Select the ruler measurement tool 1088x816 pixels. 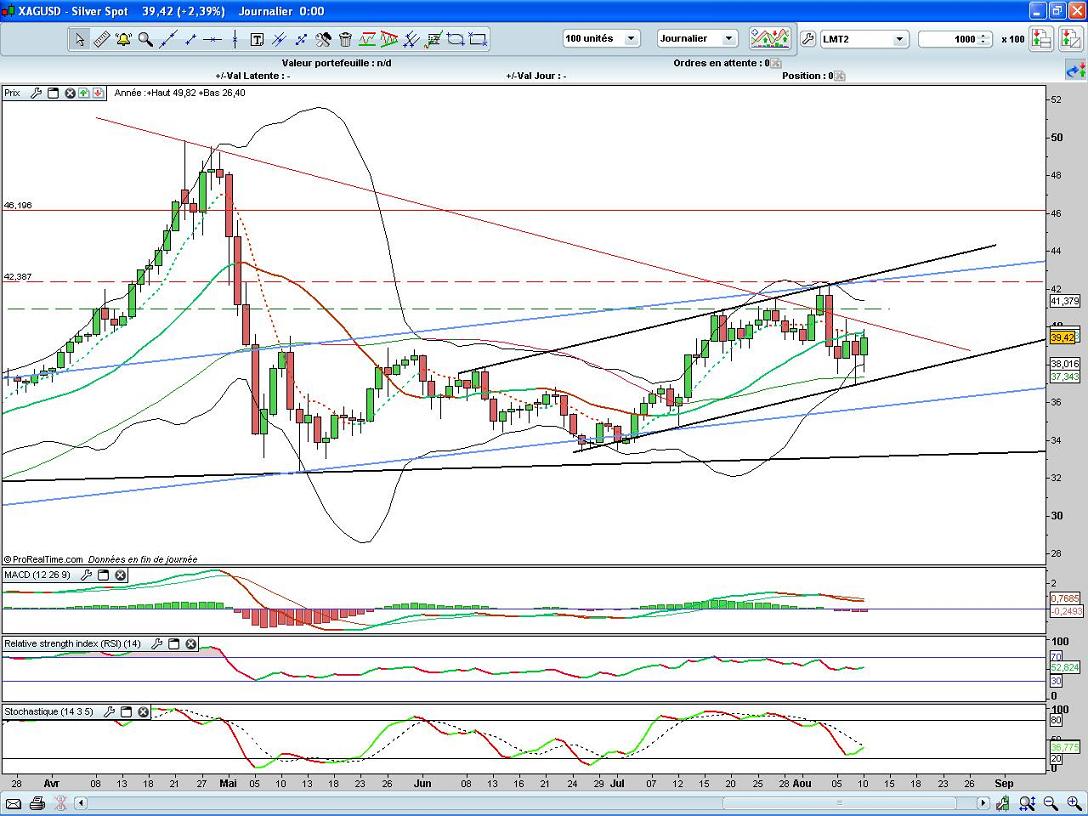tap(101, 39)
